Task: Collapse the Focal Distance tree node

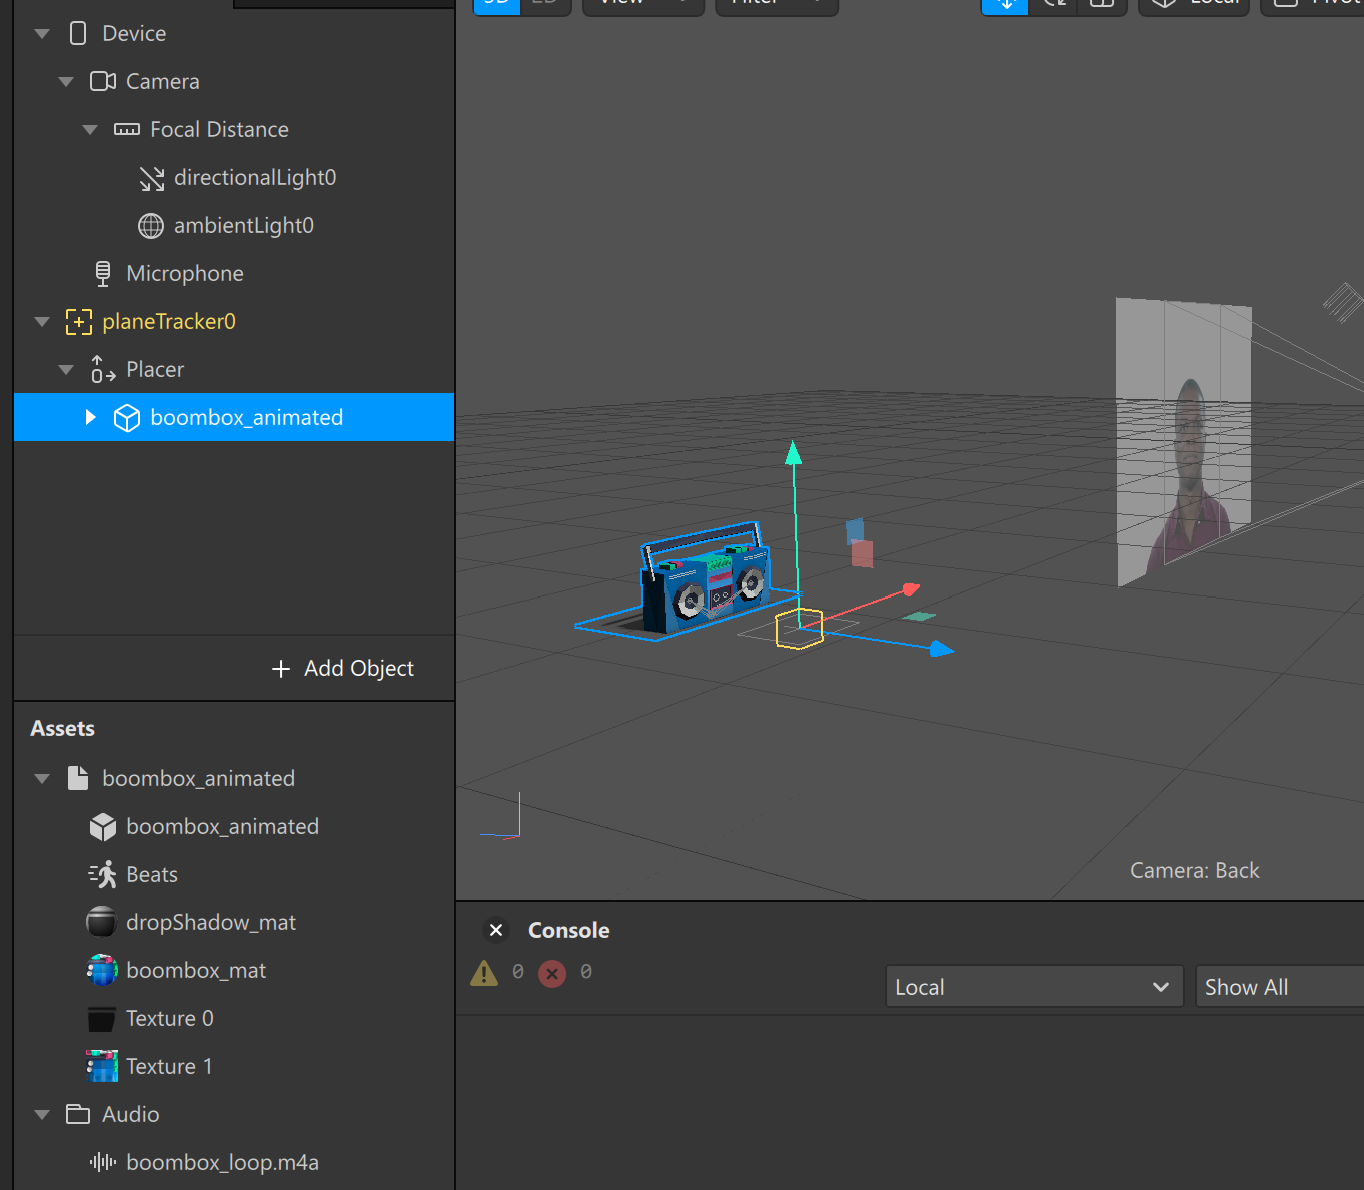Action: click(x=90, y=130)
